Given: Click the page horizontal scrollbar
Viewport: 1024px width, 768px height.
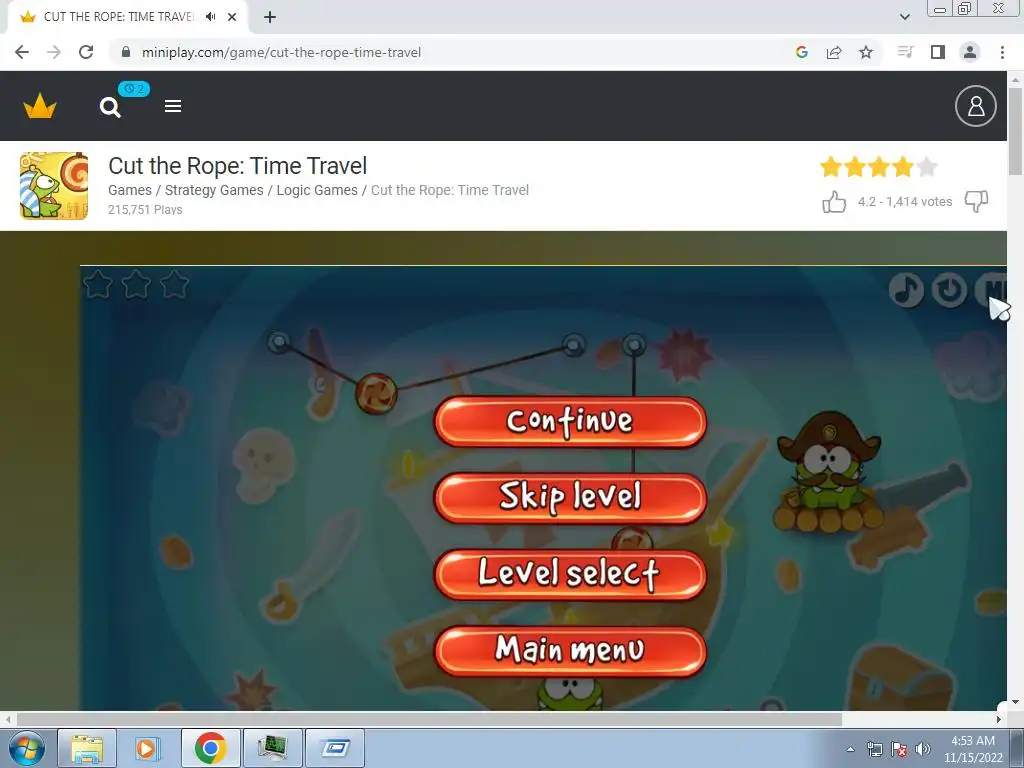Looking at the screenshot, I should coord(429,719).
